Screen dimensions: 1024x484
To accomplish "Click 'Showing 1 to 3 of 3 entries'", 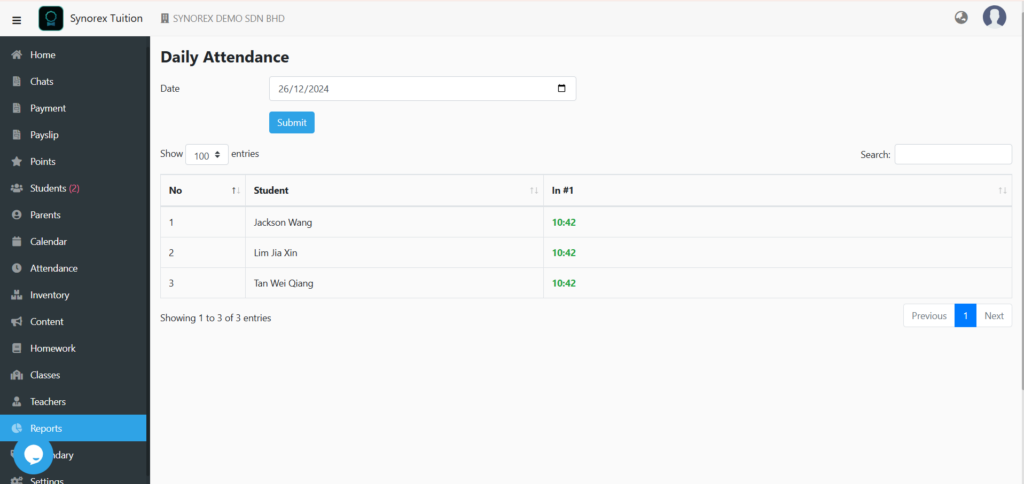I will pos(216,318).
